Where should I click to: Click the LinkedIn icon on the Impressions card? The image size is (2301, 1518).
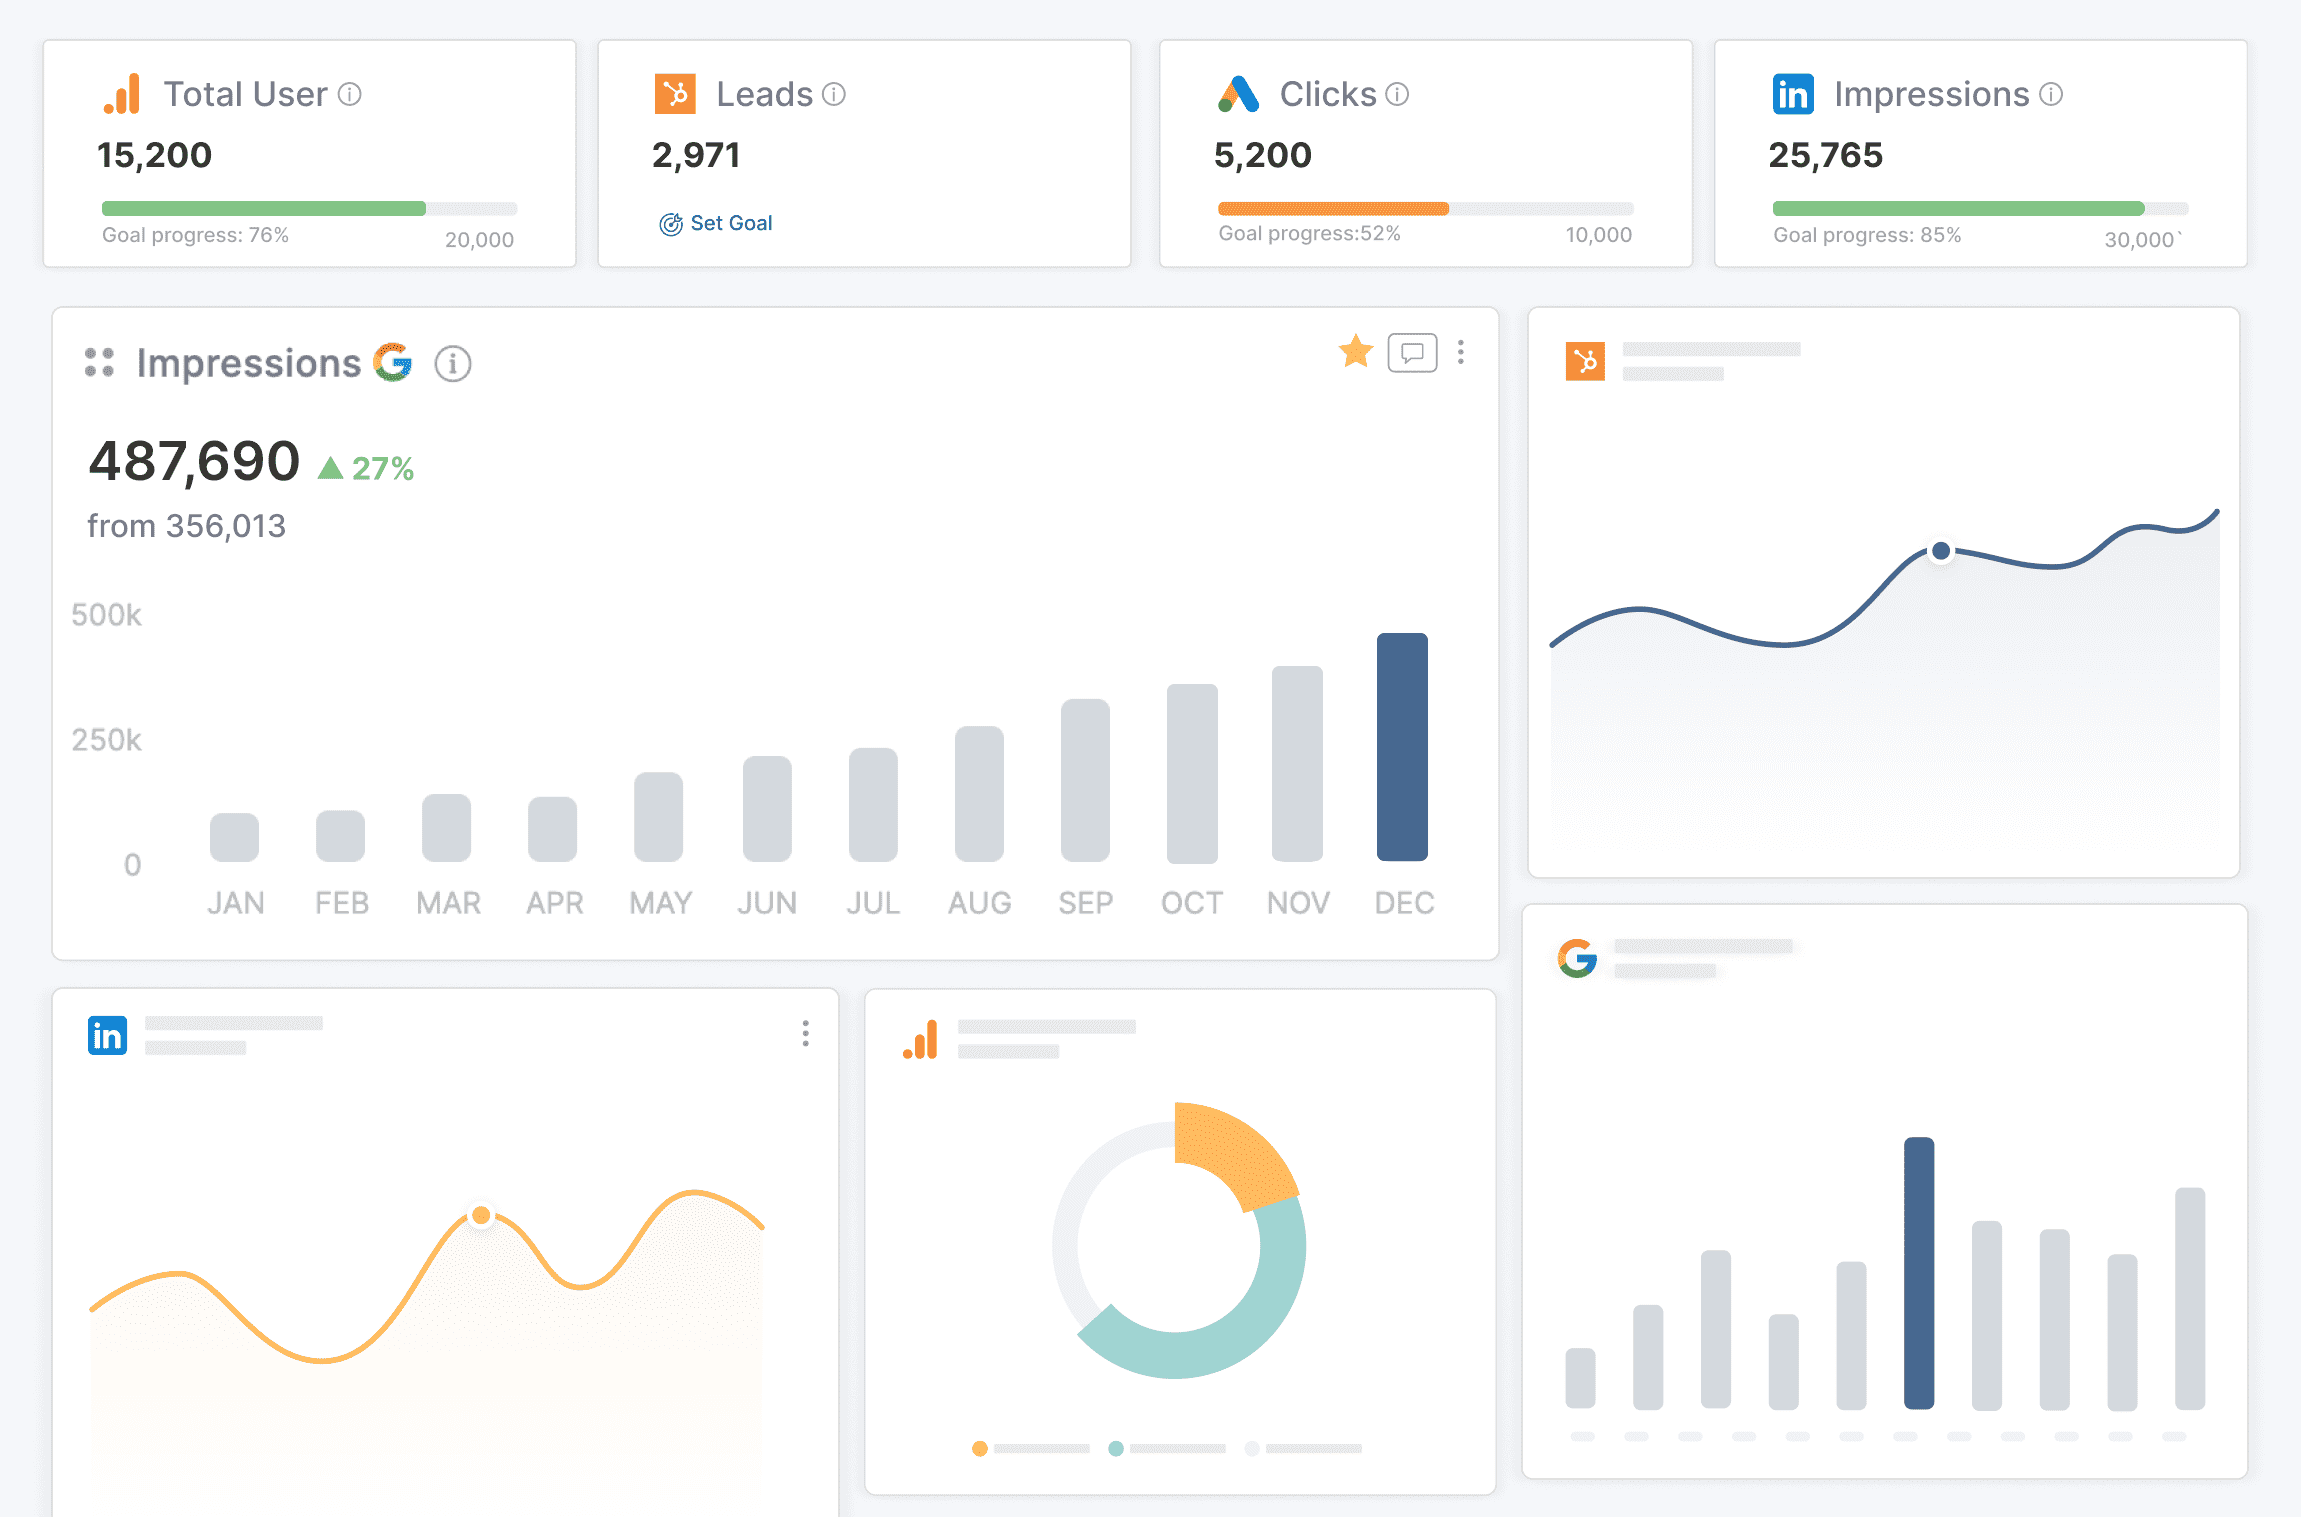coord(1792,94)
